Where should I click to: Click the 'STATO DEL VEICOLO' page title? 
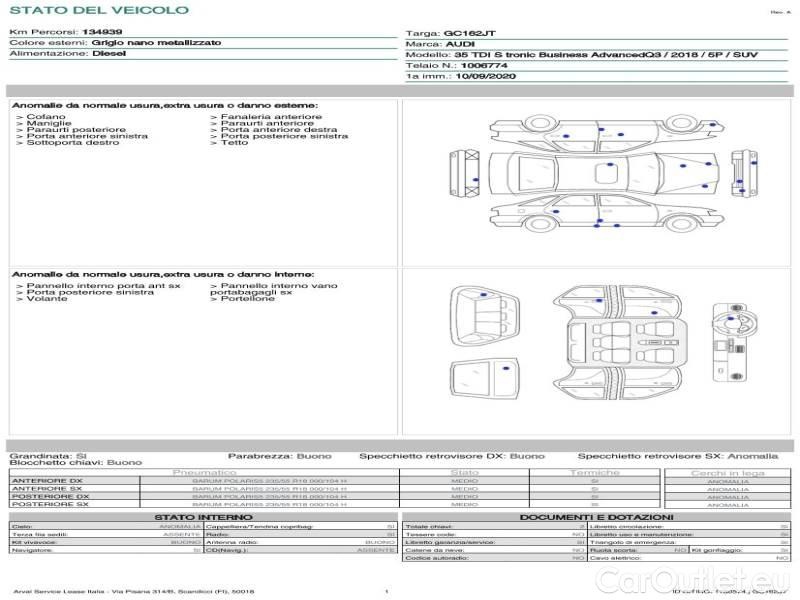coord(99,10)
